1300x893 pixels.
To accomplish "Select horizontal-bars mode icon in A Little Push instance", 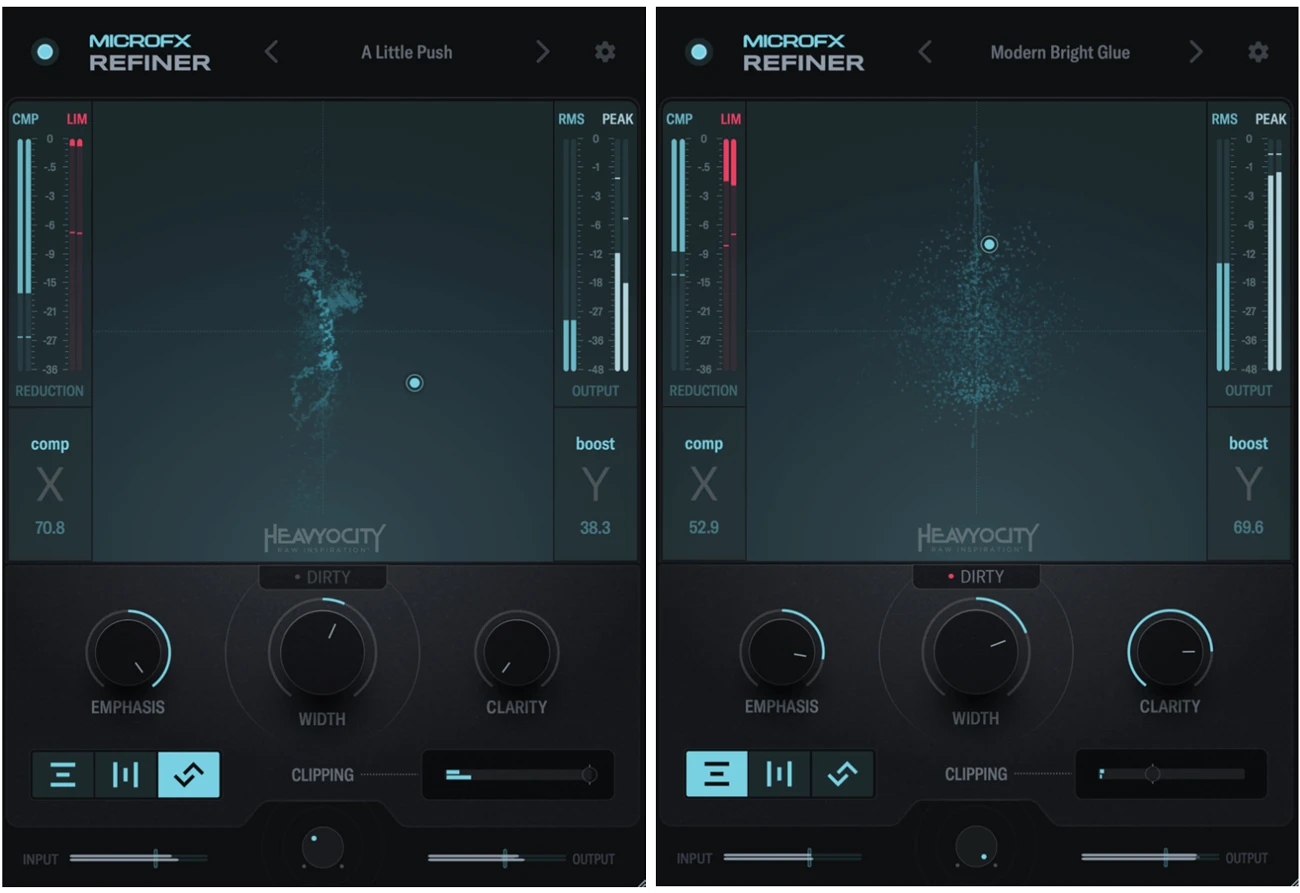I will pyautogui.click(x=63, y=775).
